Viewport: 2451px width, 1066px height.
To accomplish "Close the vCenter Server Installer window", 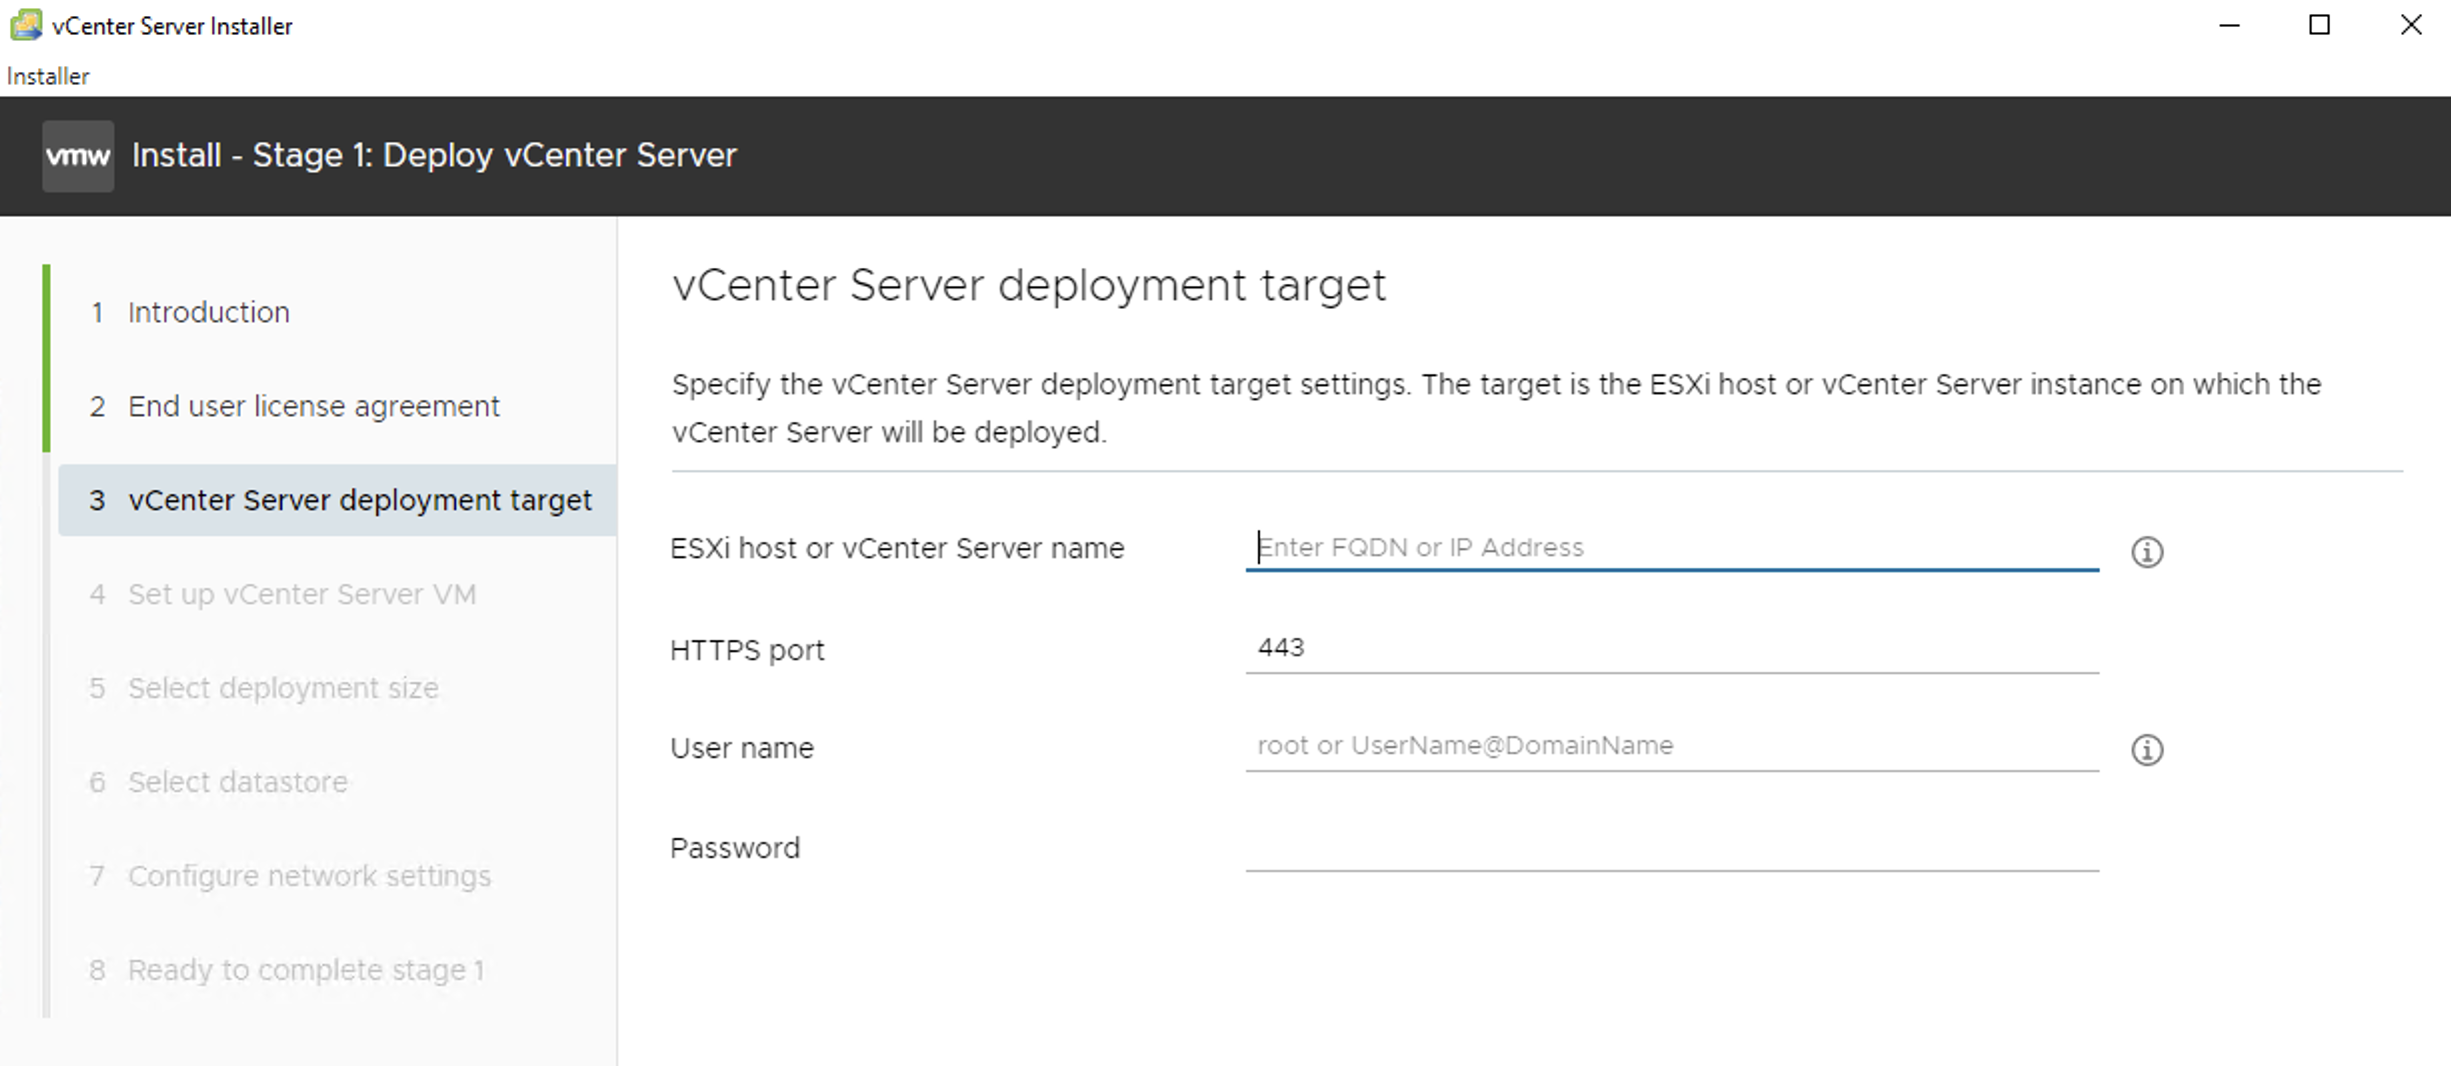I will 2411,25.
